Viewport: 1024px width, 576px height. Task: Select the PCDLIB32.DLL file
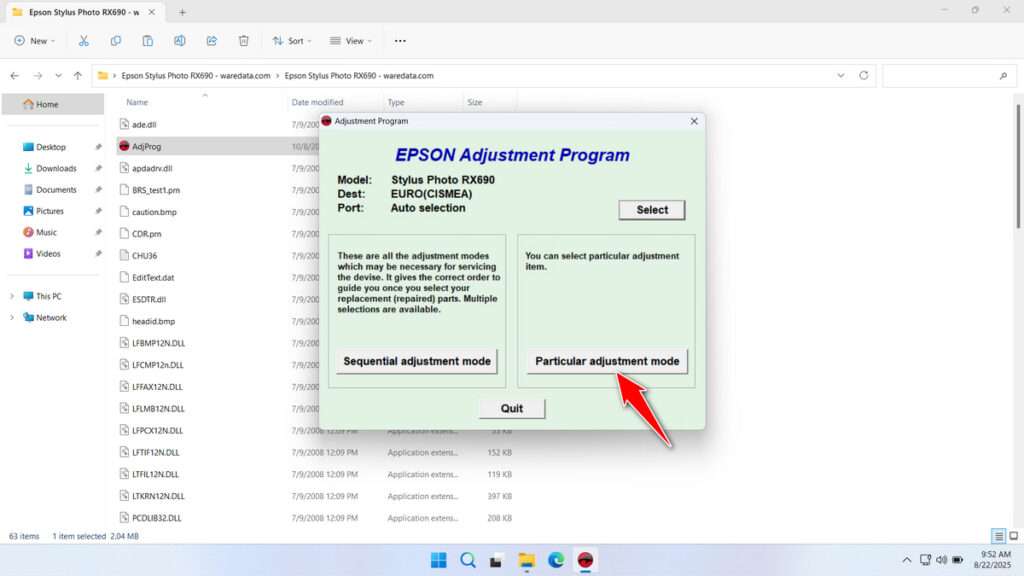pos(156,518)
